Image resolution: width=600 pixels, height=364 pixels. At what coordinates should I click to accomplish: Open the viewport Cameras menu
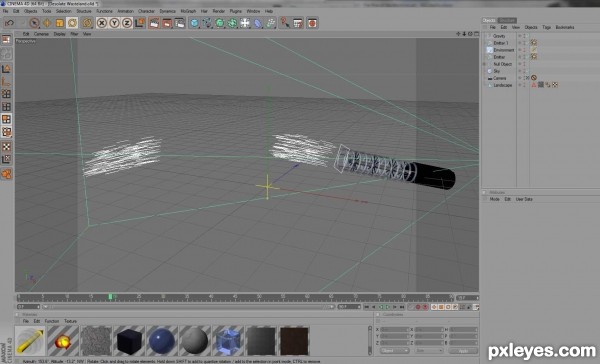(41, 34)
